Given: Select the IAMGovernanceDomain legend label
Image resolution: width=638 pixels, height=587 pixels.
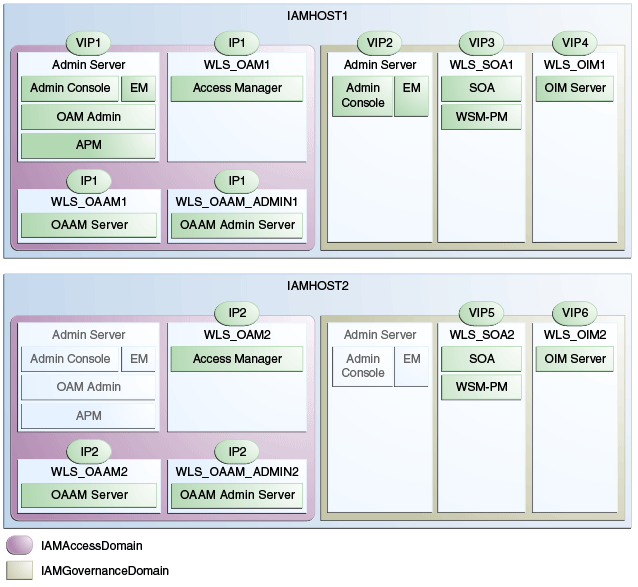Looking at the screenshot, I should pyautogui.click(x=105, y=571).
